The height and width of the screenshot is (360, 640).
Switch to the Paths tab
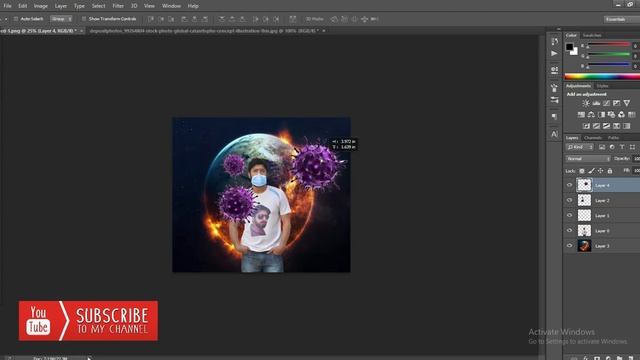click(613, 138)
